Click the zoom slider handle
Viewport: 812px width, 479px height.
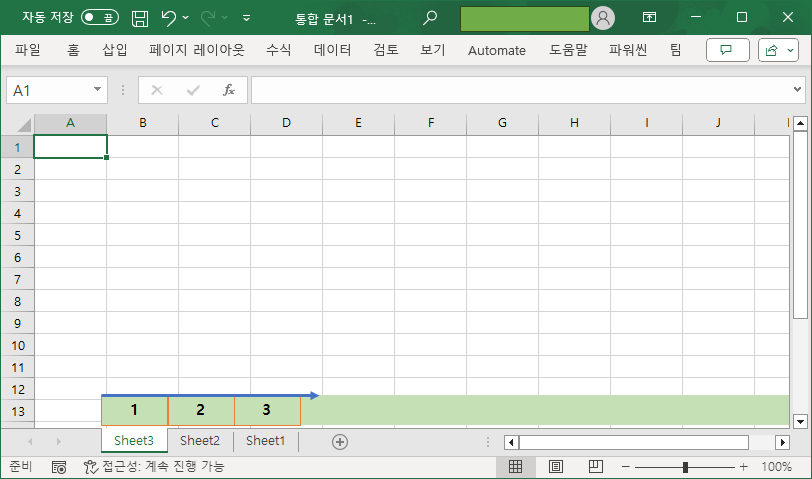pyautogui.click(x=685, y=467)
